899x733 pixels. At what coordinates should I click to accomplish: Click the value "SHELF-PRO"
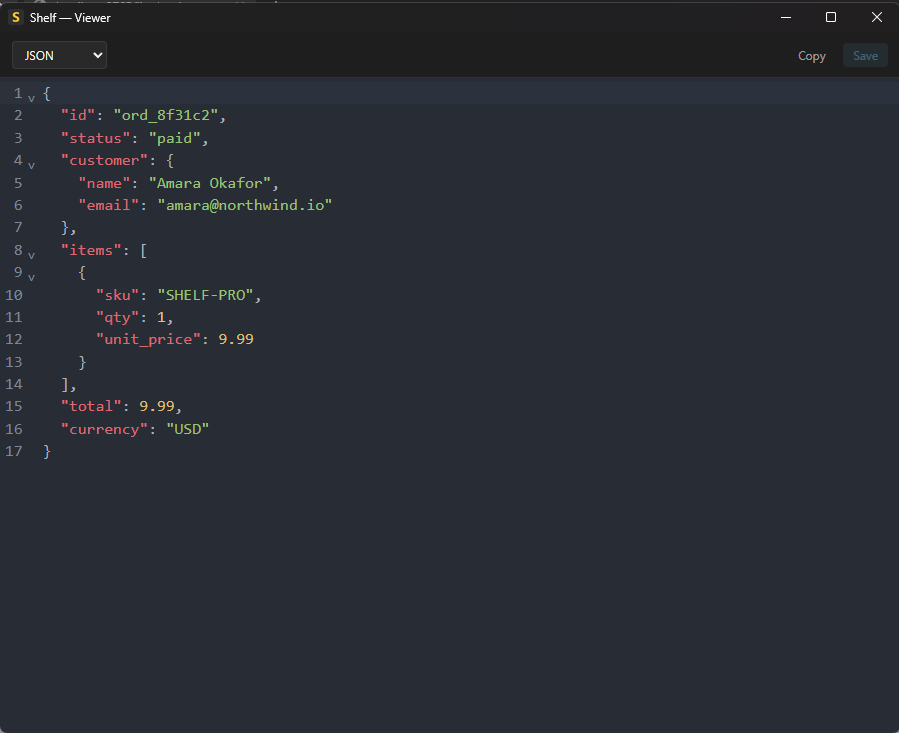click(205, 295)
